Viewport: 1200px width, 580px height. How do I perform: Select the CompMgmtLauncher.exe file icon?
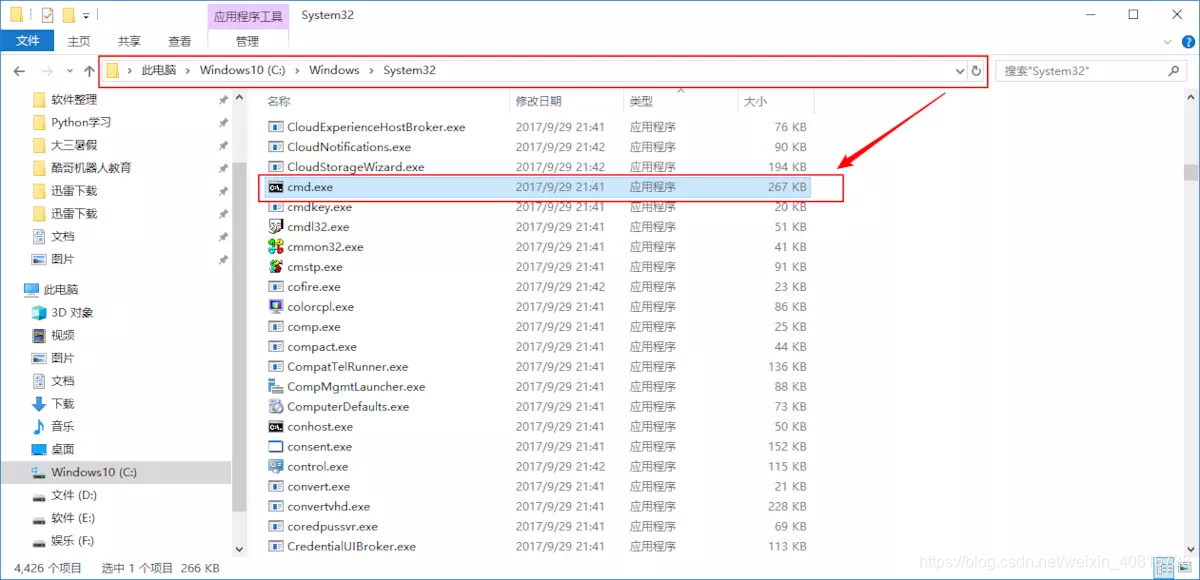pyautogui.click(x=276, y=387)
